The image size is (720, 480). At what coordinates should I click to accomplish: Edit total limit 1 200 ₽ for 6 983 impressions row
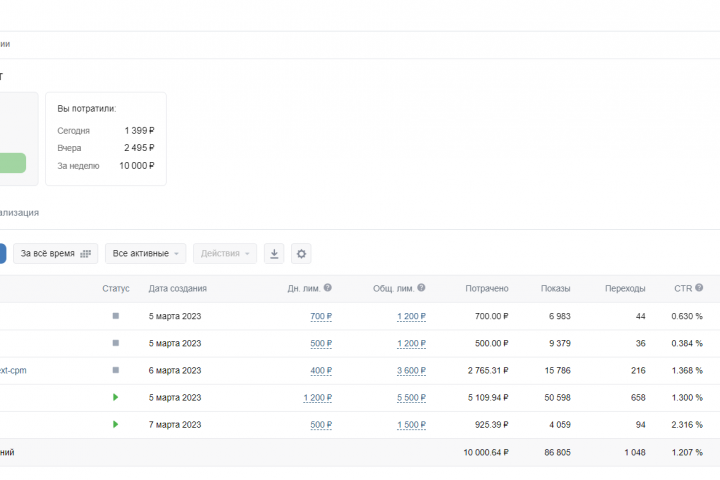click(x=411, y=316)
